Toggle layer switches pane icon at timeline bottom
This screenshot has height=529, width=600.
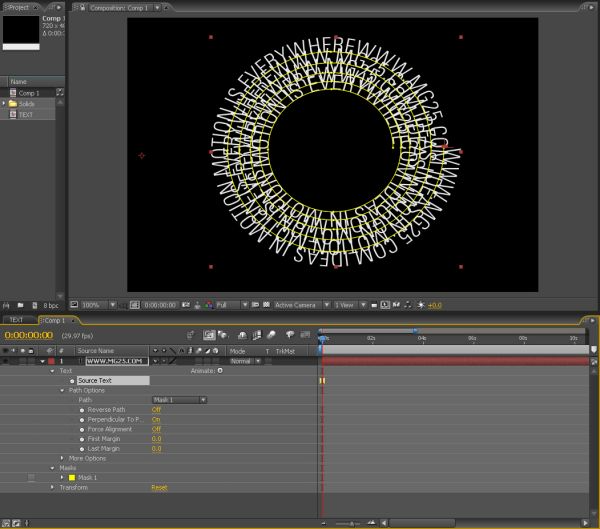6,523
